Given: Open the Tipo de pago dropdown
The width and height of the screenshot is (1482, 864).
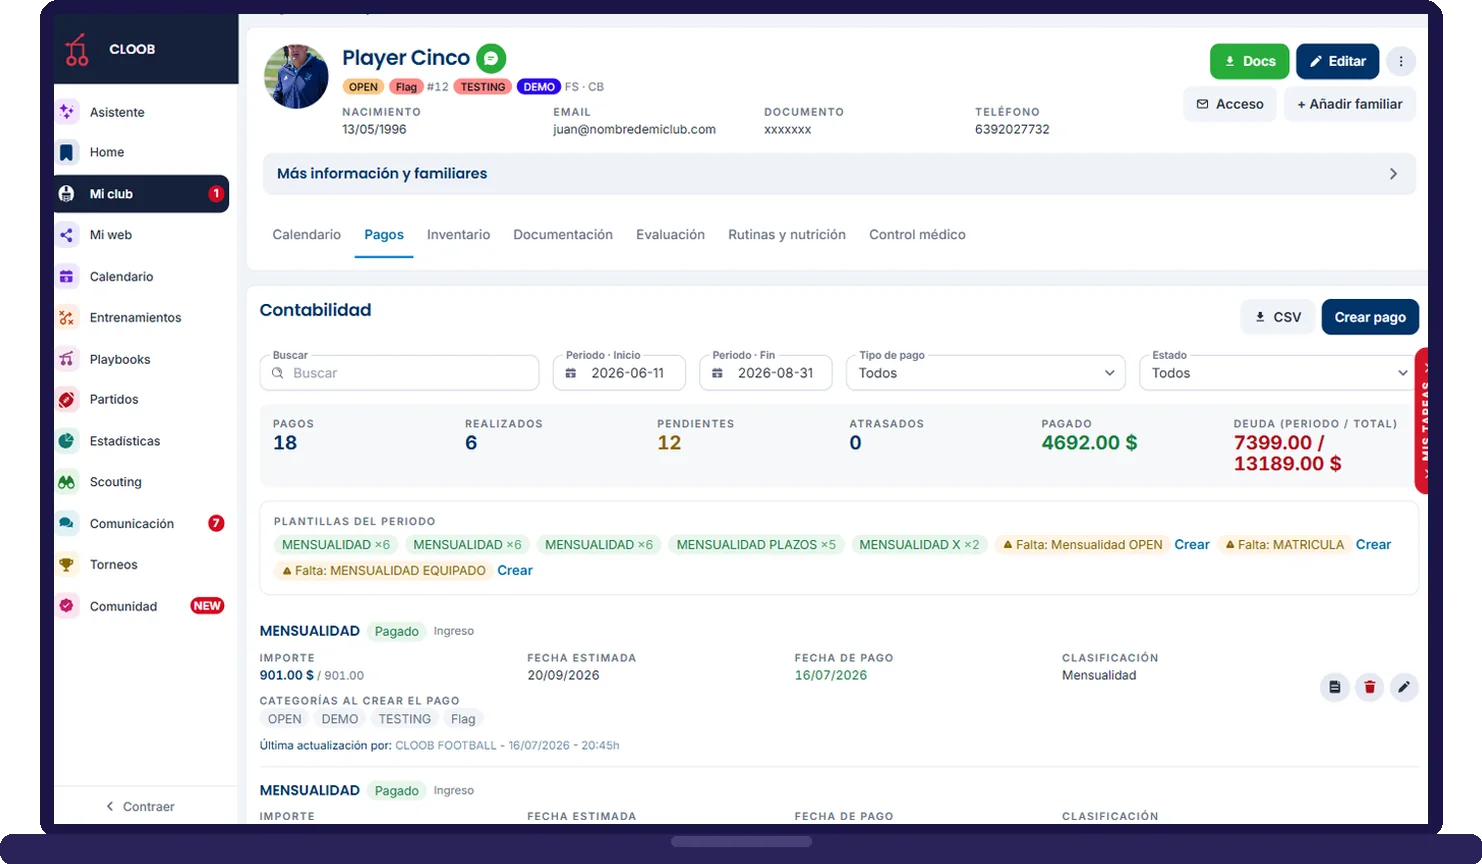Looking at the screenshot, I should [985, 373].
